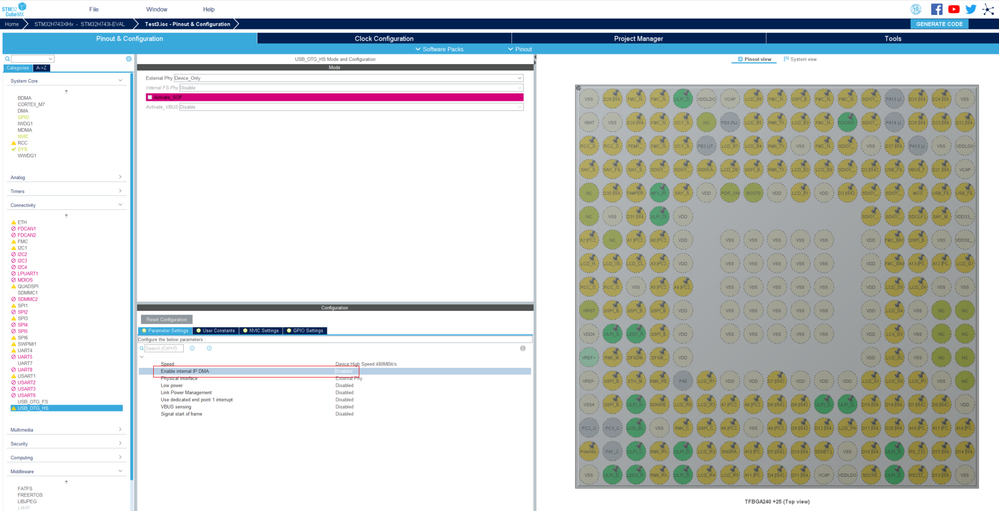The image size is (999, 511).
Task: Select USB_OTG_FS in the connectivity list
Action: click(32, 402)
